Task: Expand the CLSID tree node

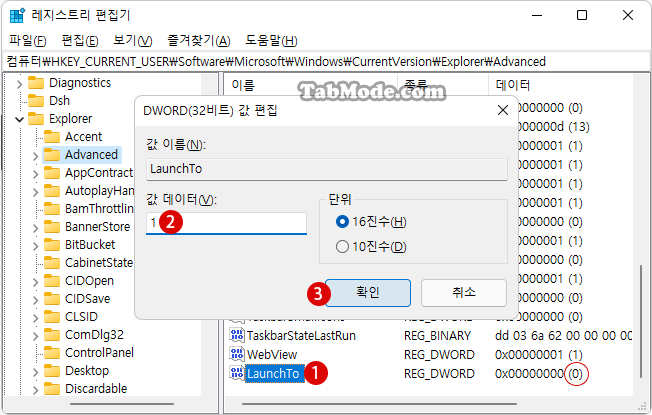Action: 35,318
